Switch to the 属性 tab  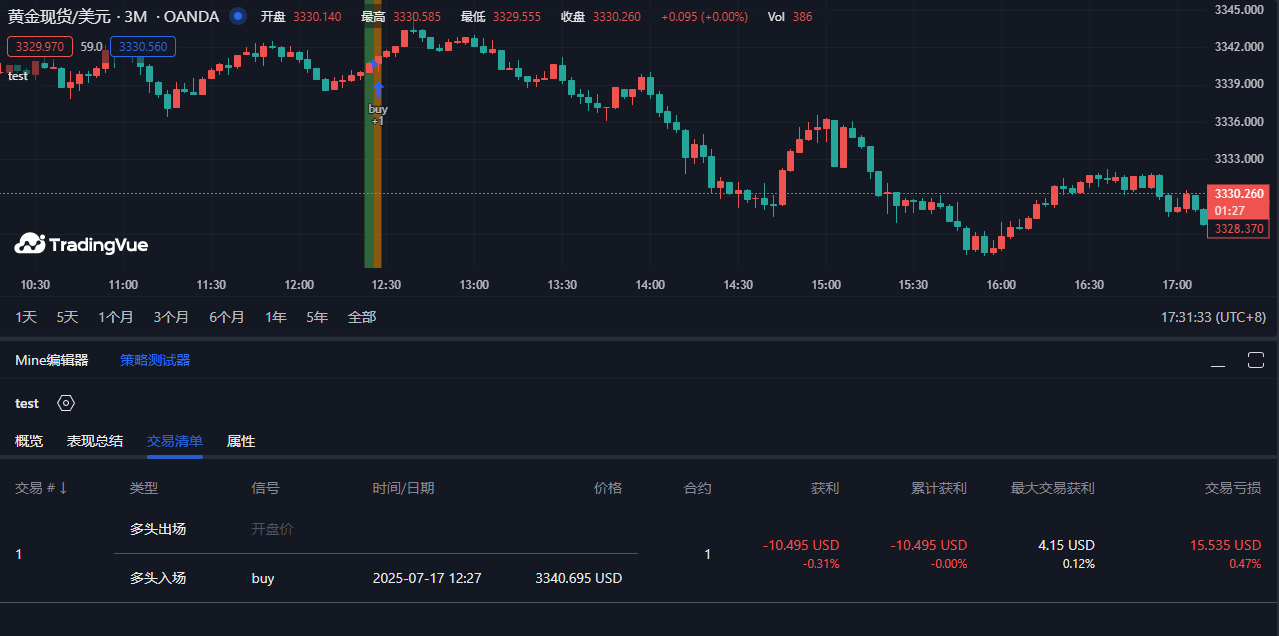(x=241, y=441)
